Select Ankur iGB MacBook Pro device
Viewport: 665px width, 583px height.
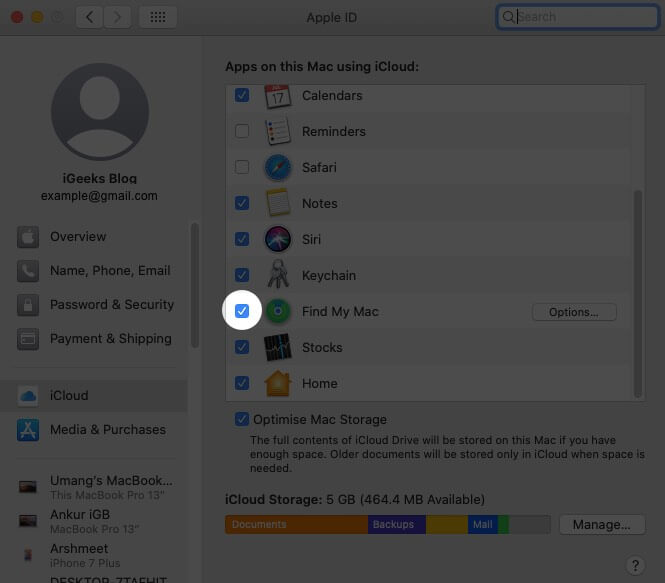click(95, 521)
